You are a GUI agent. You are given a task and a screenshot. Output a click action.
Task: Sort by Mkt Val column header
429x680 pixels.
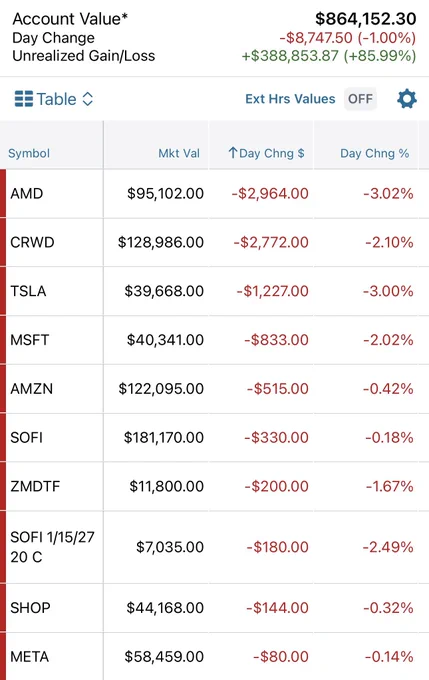click(179, 153)
